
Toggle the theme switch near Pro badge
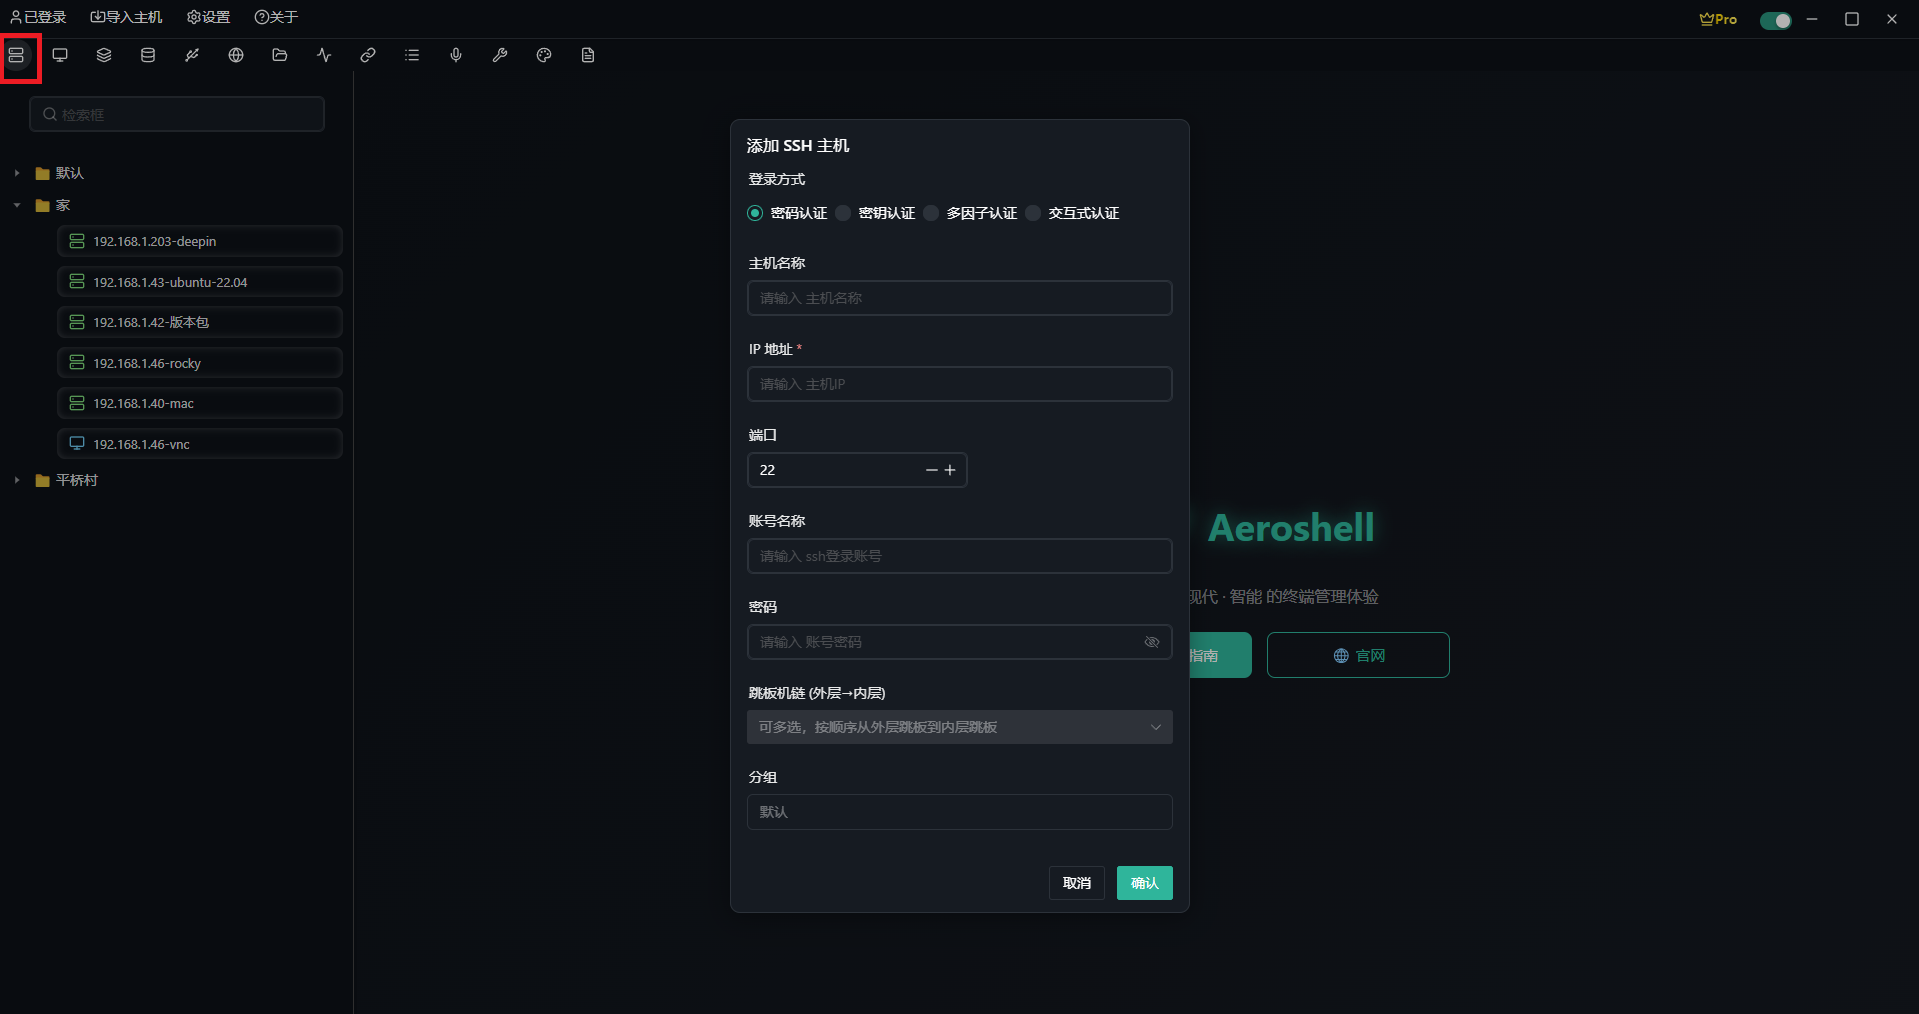(1775, 20)
